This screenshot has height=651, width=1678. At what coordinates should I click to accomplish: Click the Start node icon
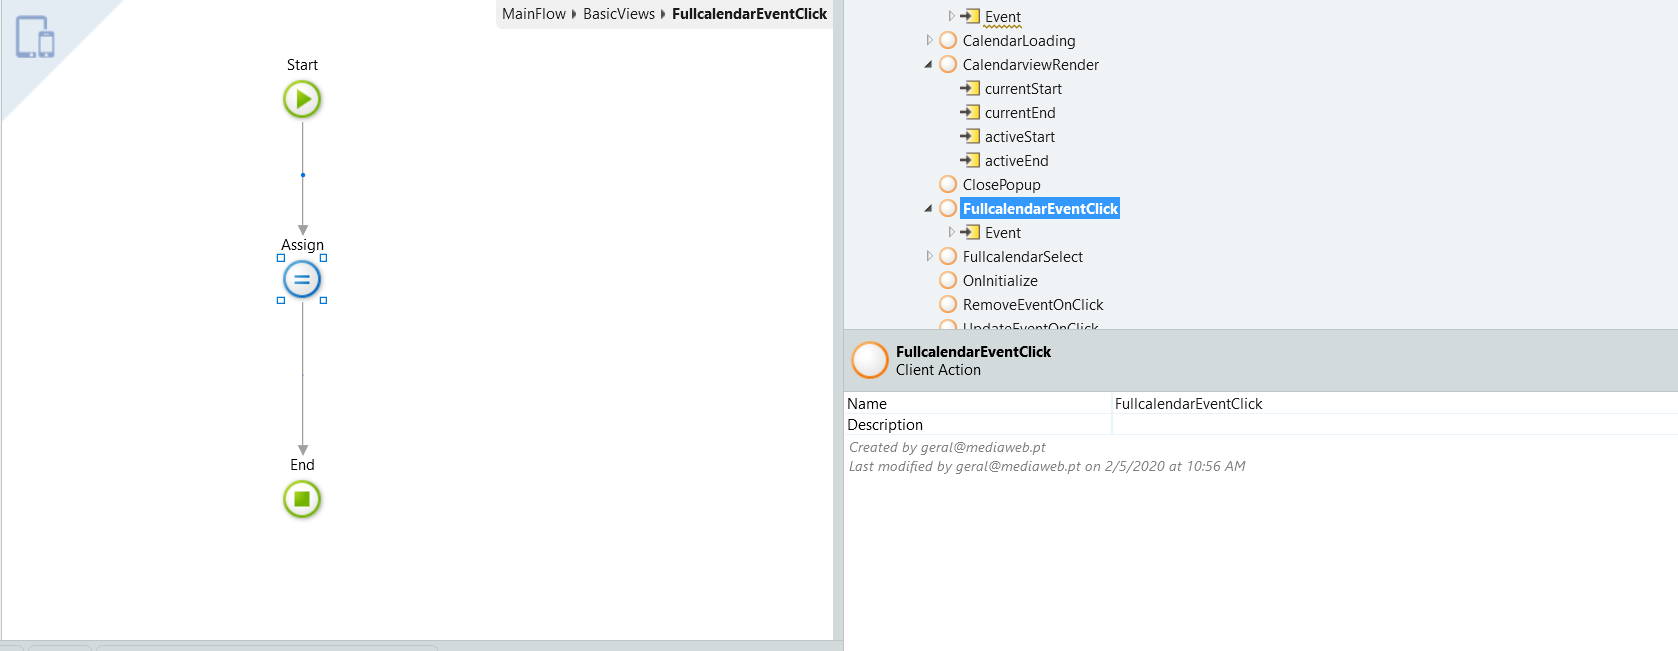click(x=302, y=99)
